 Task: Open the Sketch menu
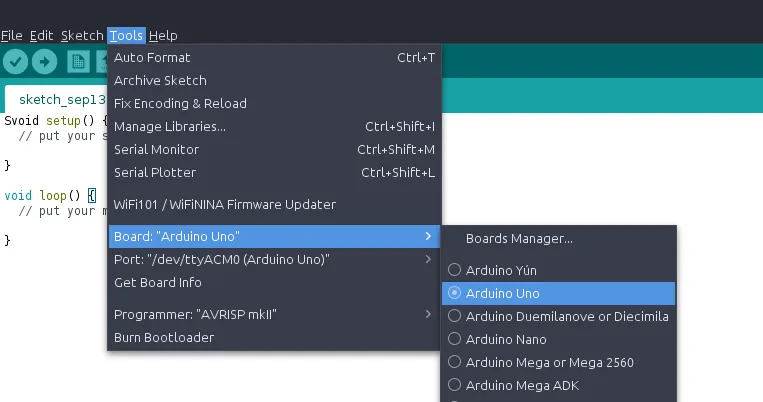point(82,35)
